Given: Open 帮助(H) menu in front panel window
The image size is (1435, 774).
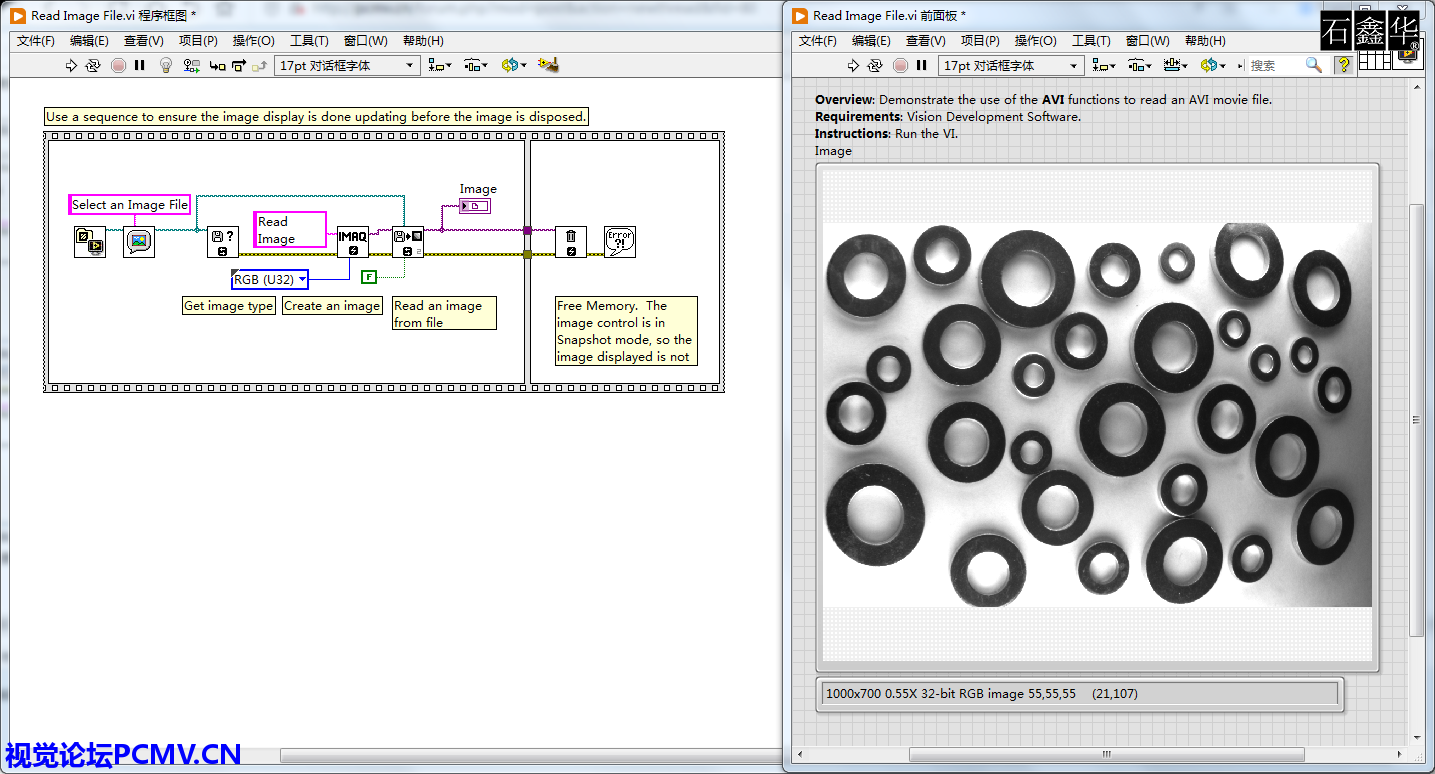Looking at the screenshot, I should click(1205, 41).
